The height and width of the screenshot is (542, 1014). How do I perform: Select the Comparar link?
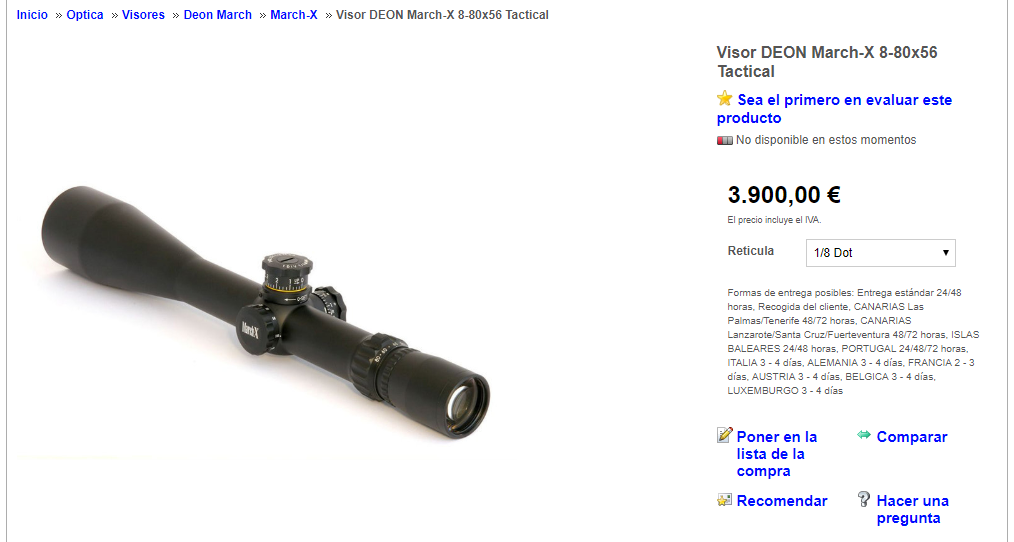coord(912,437)
